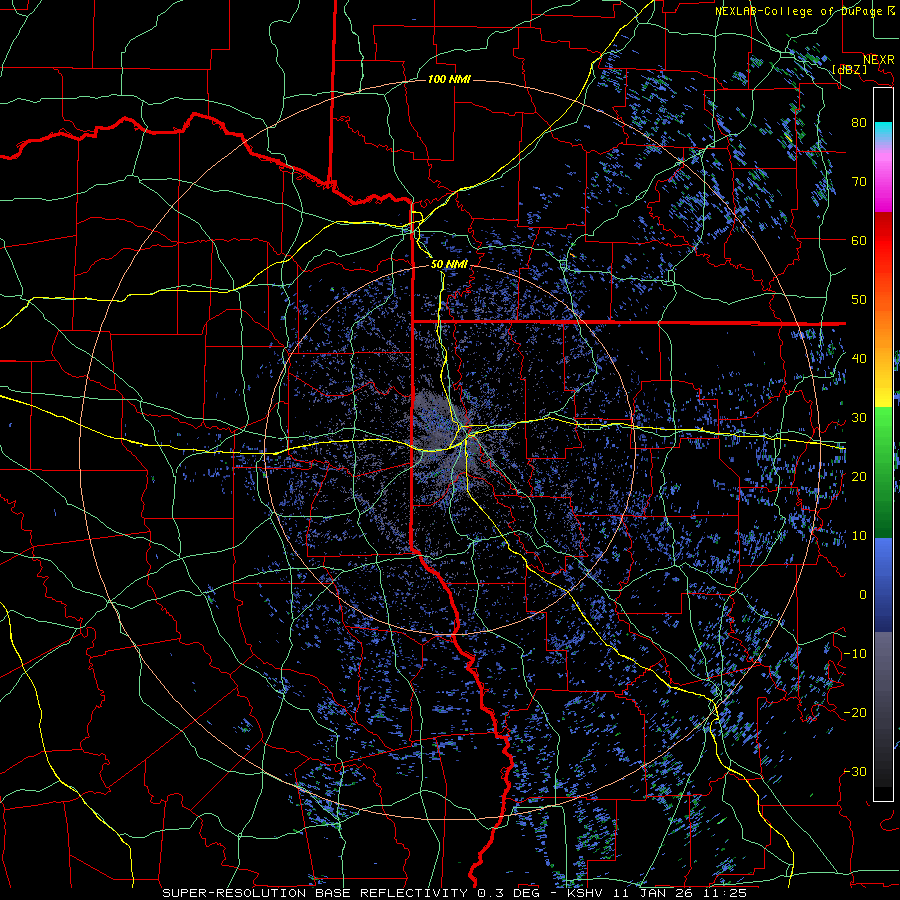Click the -30 value on the dBZ scale
Image resolution: width=900 pixels, height=900 pixels.
(855, 771)
